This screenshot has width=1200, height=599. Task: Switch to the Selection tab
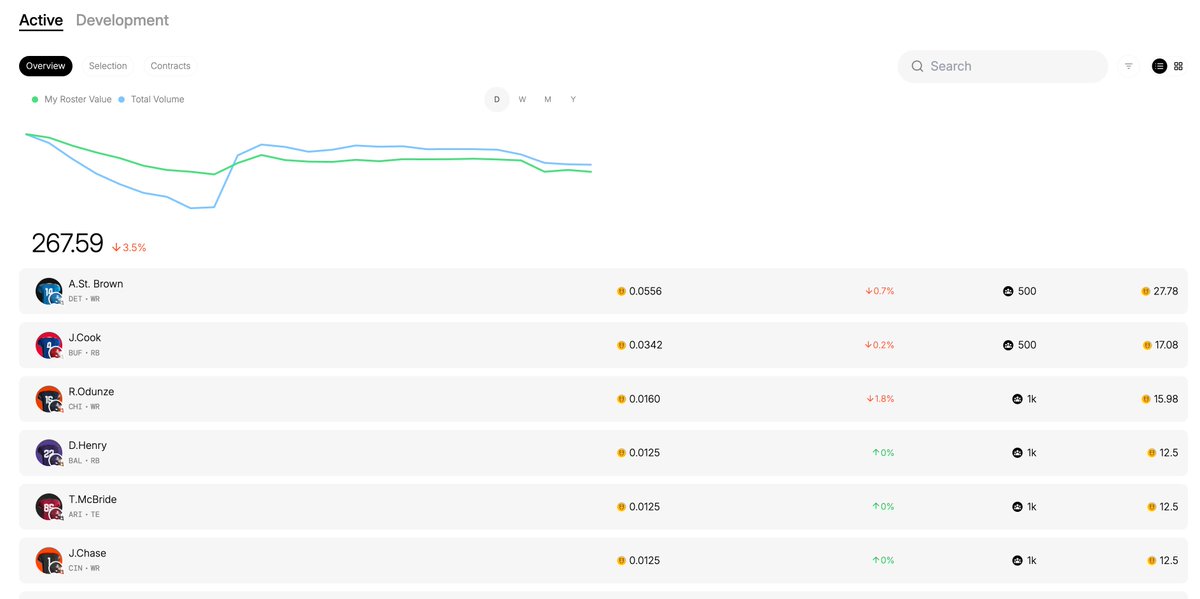pos(108,66)
